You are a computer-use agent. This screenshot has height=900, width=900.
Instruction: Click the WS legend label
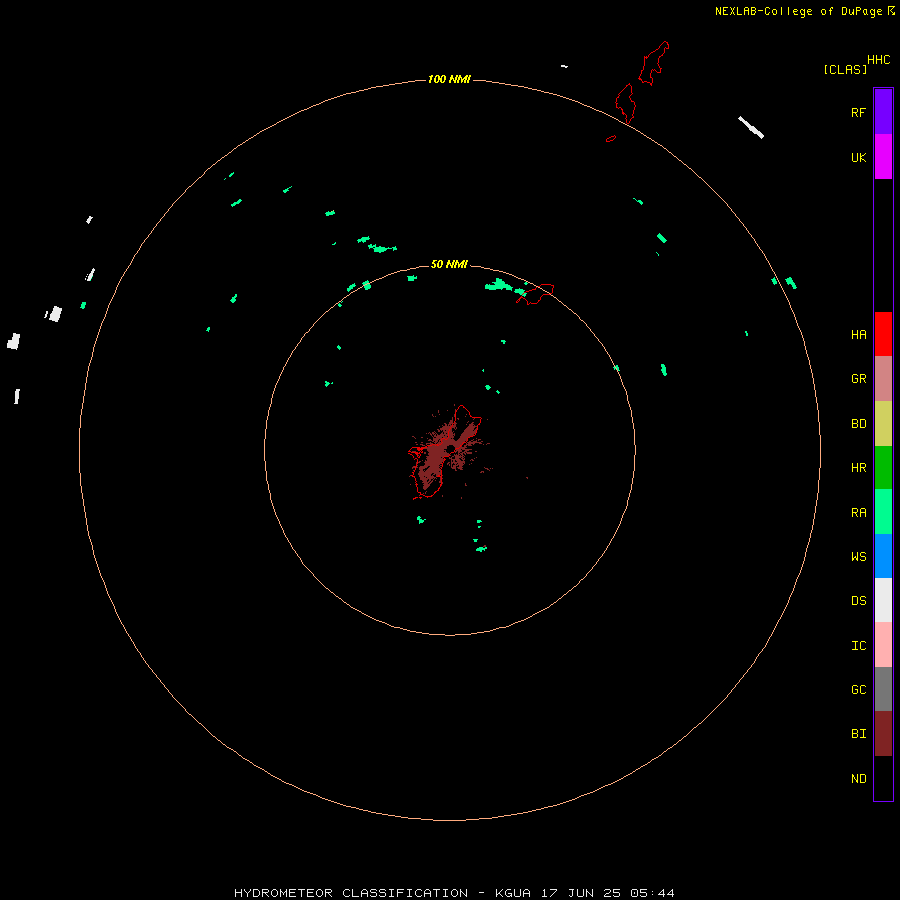coord(858,556)
